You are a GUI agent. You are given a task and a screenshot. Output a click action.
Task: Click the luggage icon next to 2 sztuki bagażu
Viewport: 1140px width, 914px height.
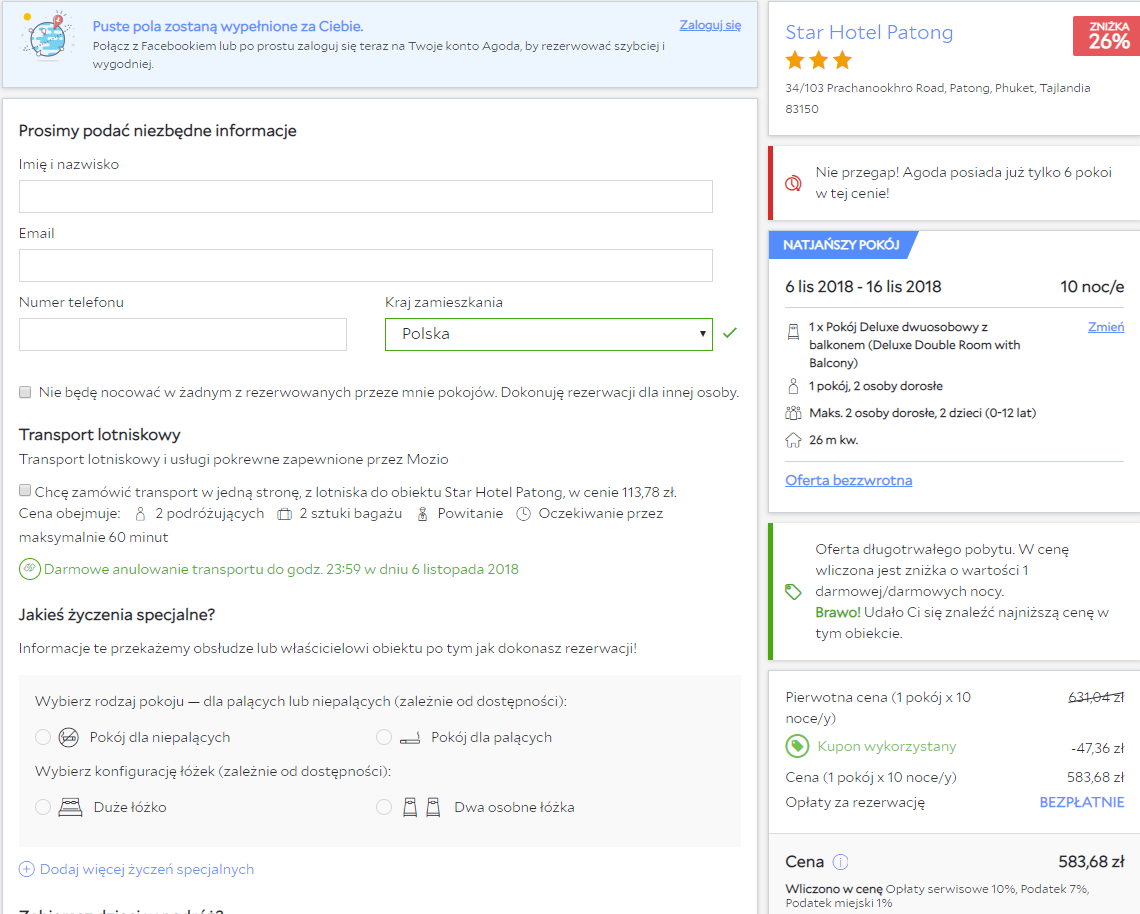284,514
